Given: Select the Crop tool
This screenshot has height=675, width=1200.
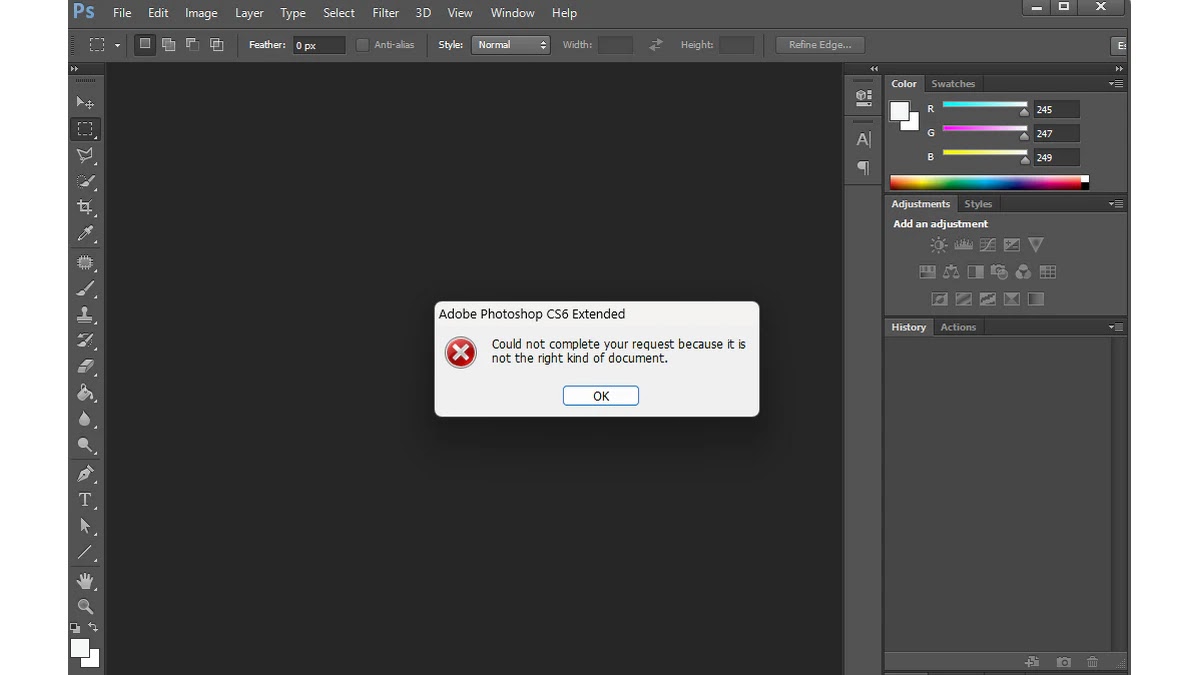Looking at the screenshot, I should (85, 207).
